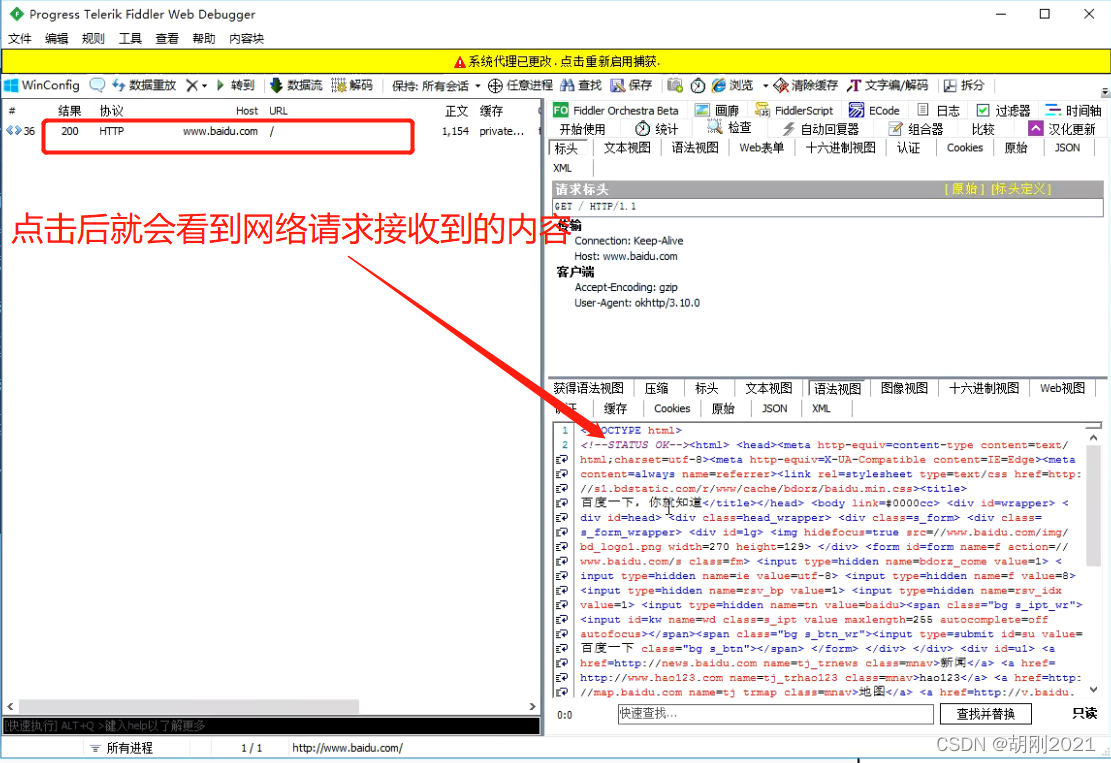Select response 压缩 tab
Screen dimensions: 1111x763
click(656, 388)
